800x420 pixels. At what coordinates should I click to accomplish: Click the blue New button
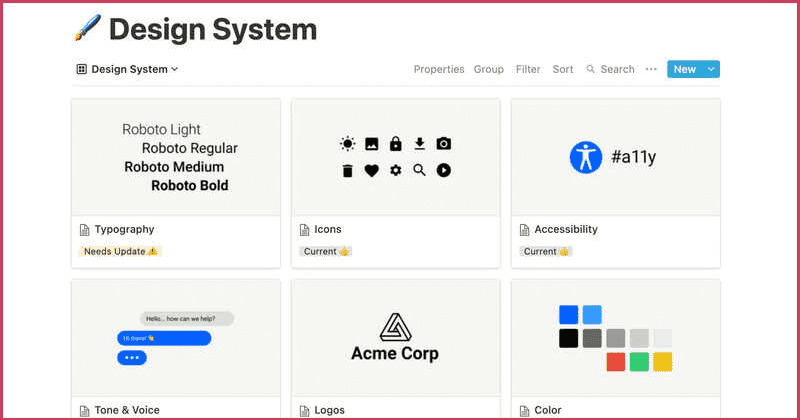(x=685, y=69)
